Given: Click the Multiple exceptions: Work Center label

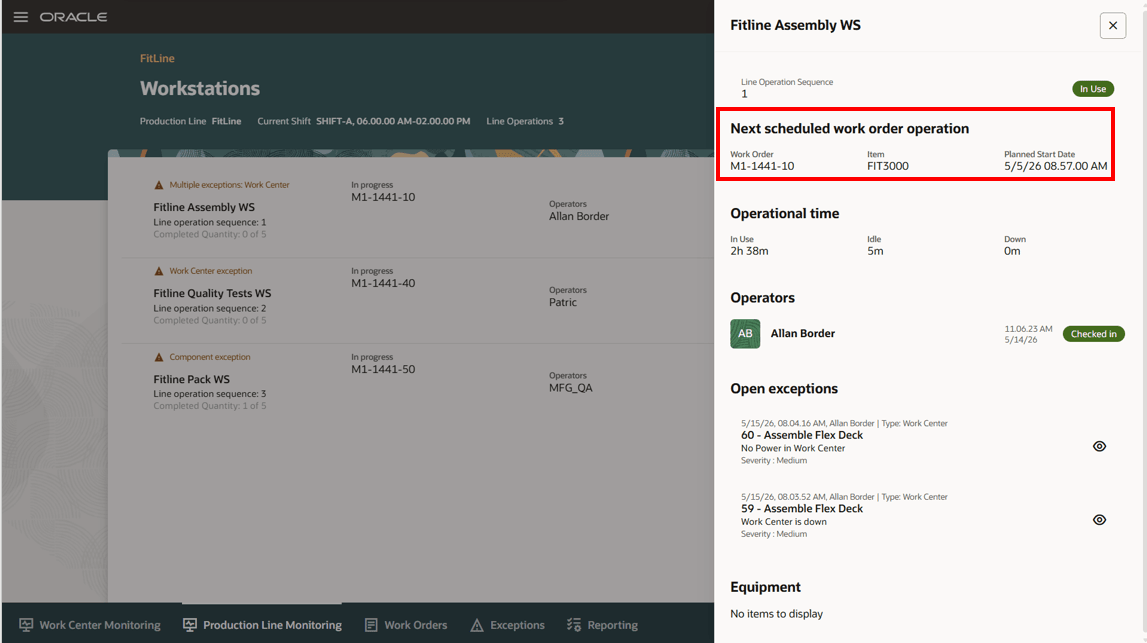Looking at the screenshot, I should coord(229,185).
